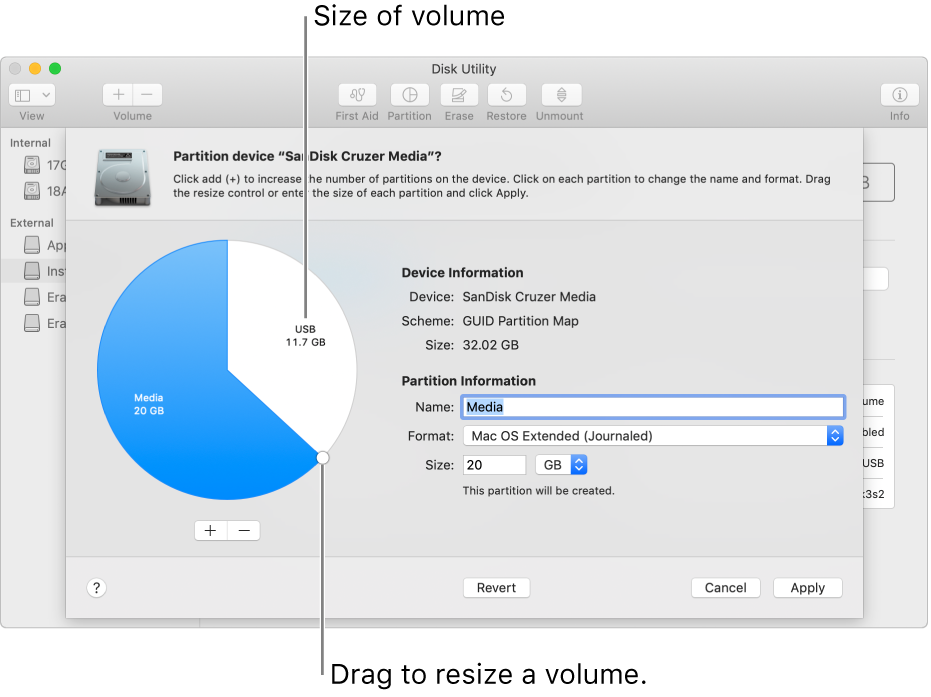Click the Restore toolbar icon

pos(506,94)
